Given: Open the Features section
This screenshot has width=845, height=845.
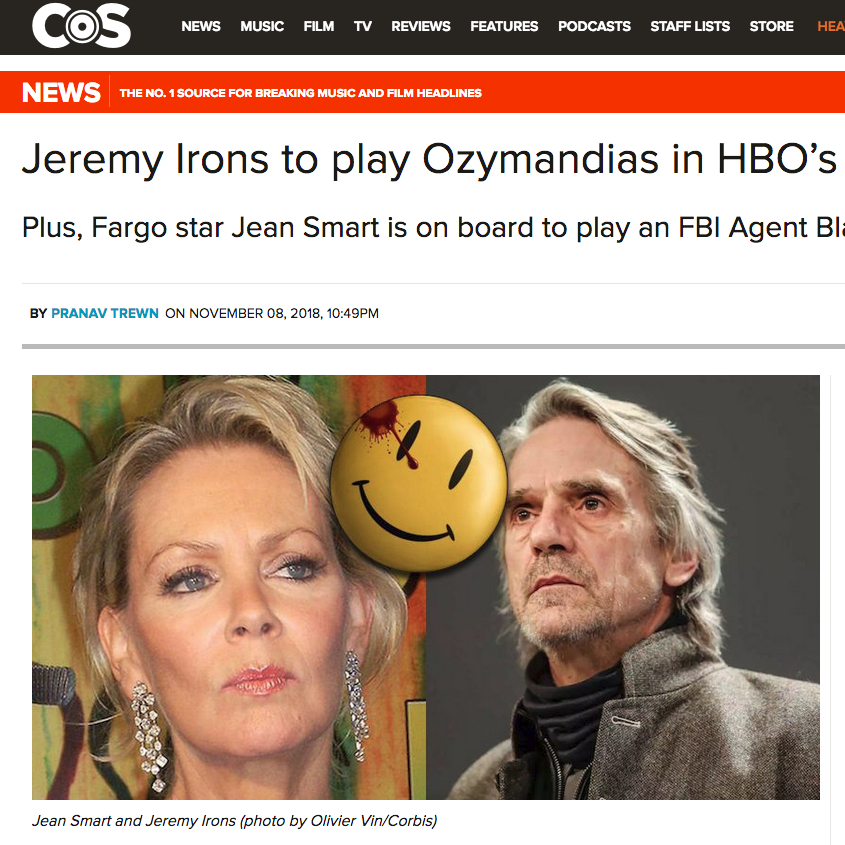Looking at the screenshot, I should point(504,26).
